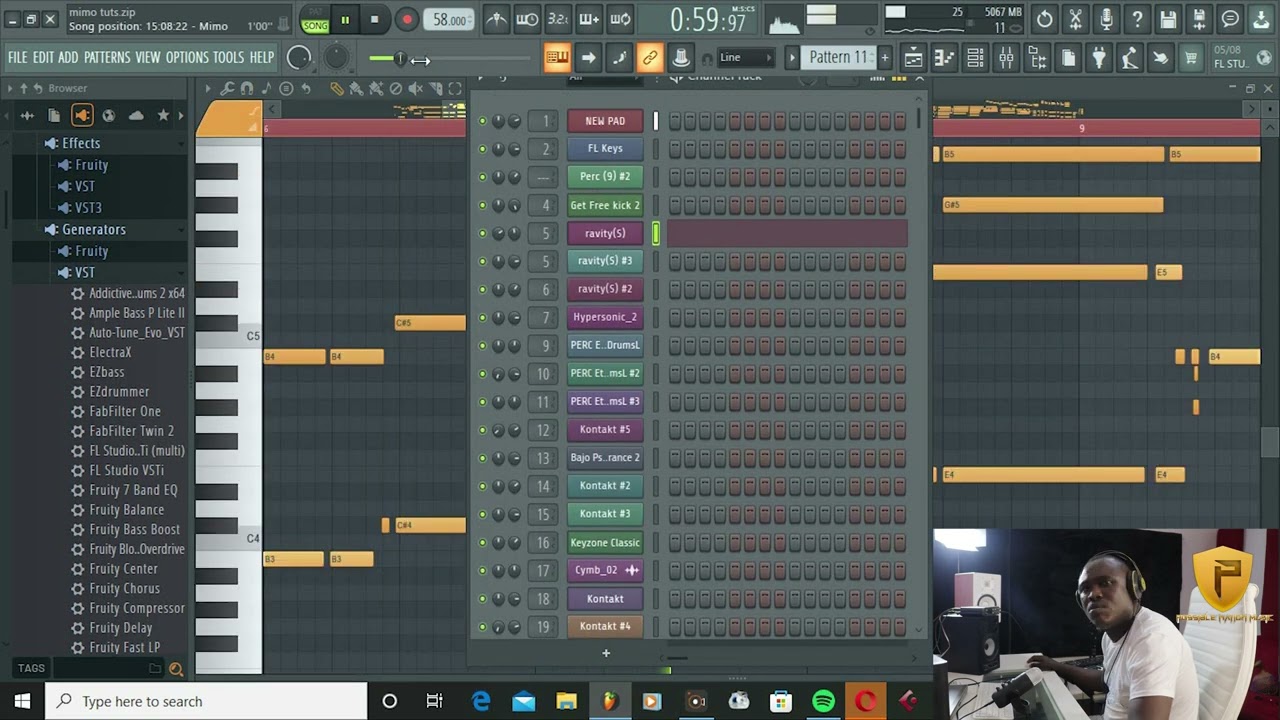
Task: Open the EDIT menu
Action: (43, 58)
